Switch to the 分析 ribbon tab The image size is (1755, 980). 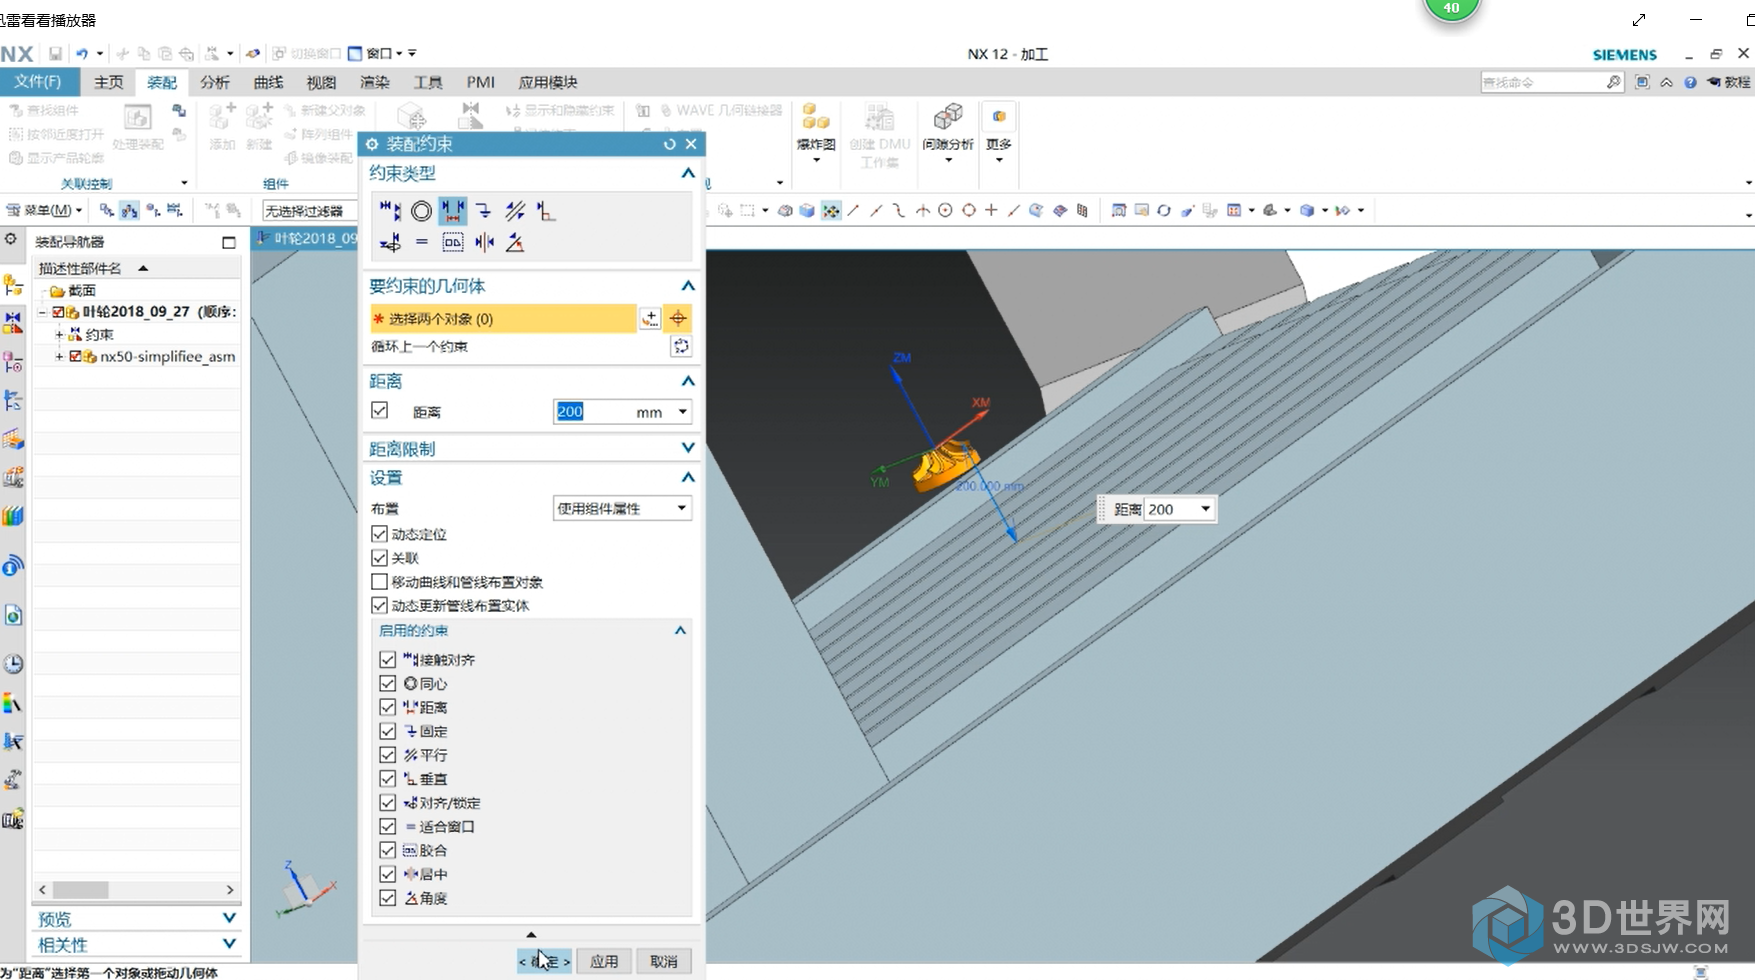click(x=215, y=82)
